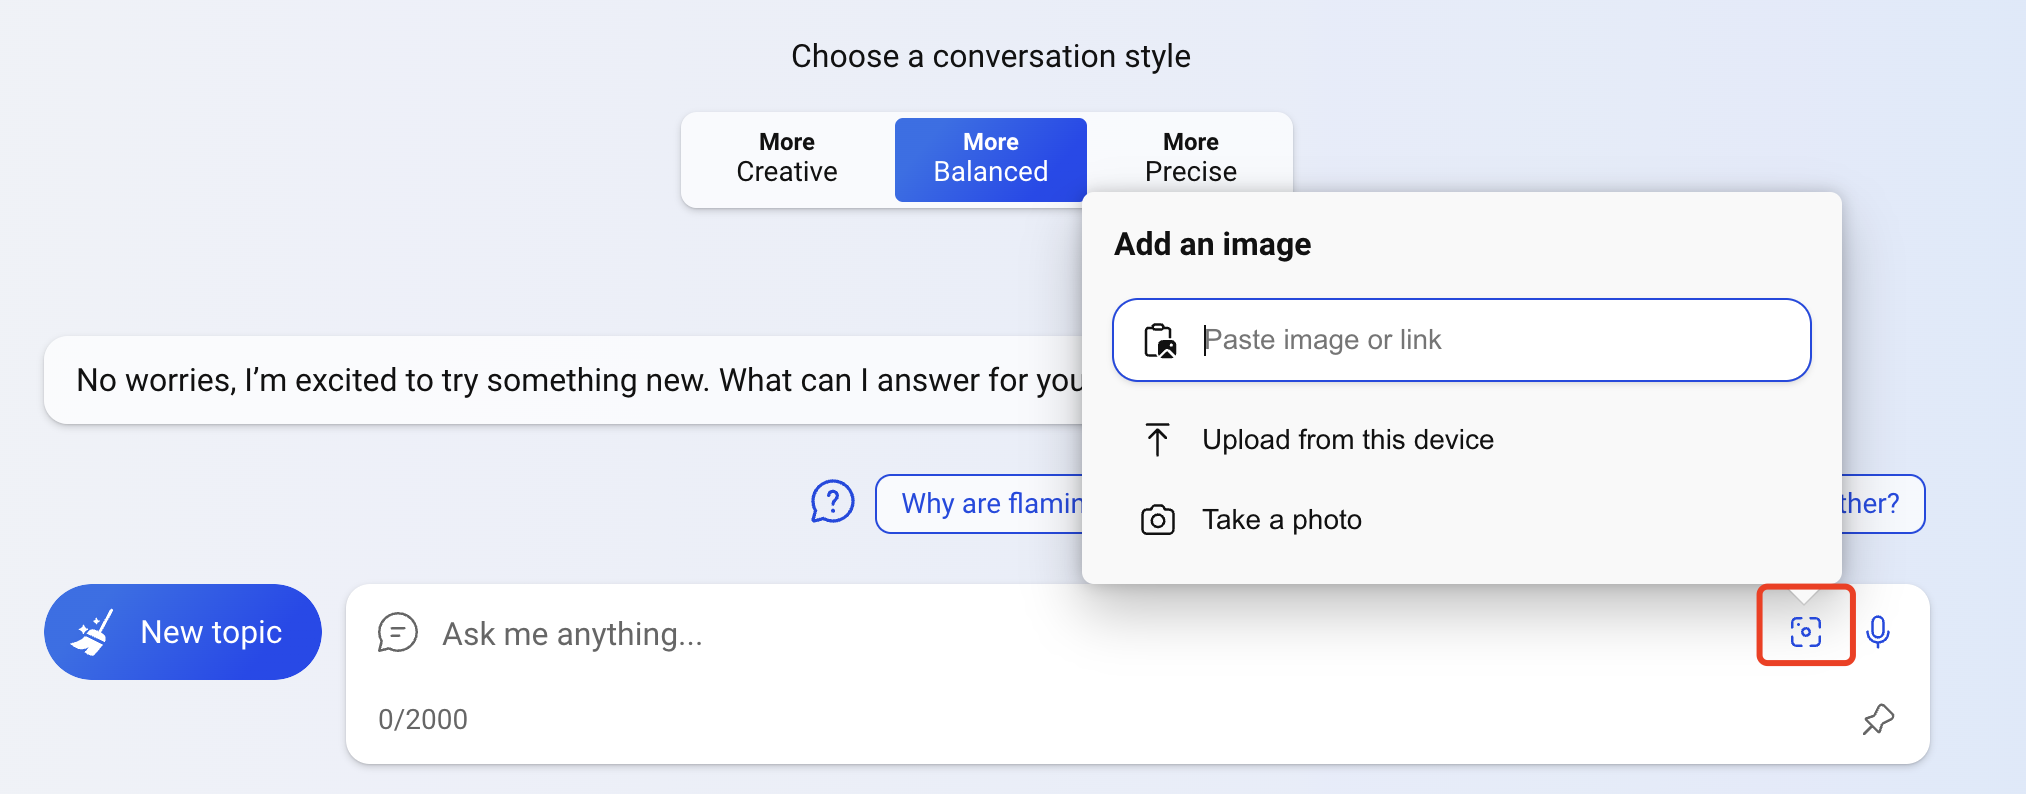This screenshot has height=794, width=2026.
Task: Click into the Ask me anything box
Action: coord(1000,634)
